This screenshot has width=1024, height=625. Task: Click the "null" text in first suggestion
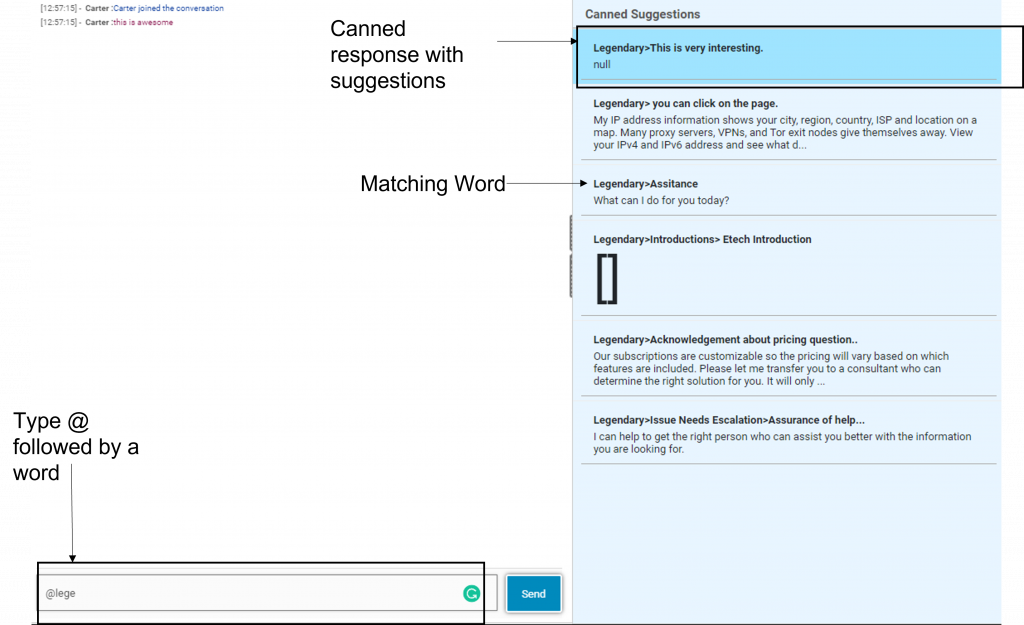pos(602,65)
